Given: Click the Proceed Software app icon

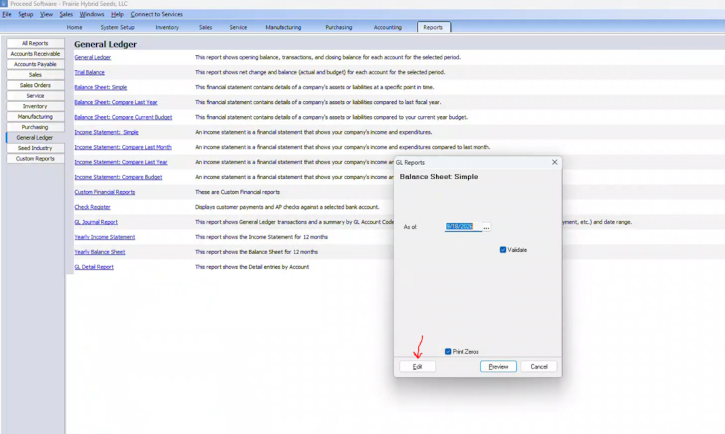Looking at the screenshot, I should coord(4,4).
